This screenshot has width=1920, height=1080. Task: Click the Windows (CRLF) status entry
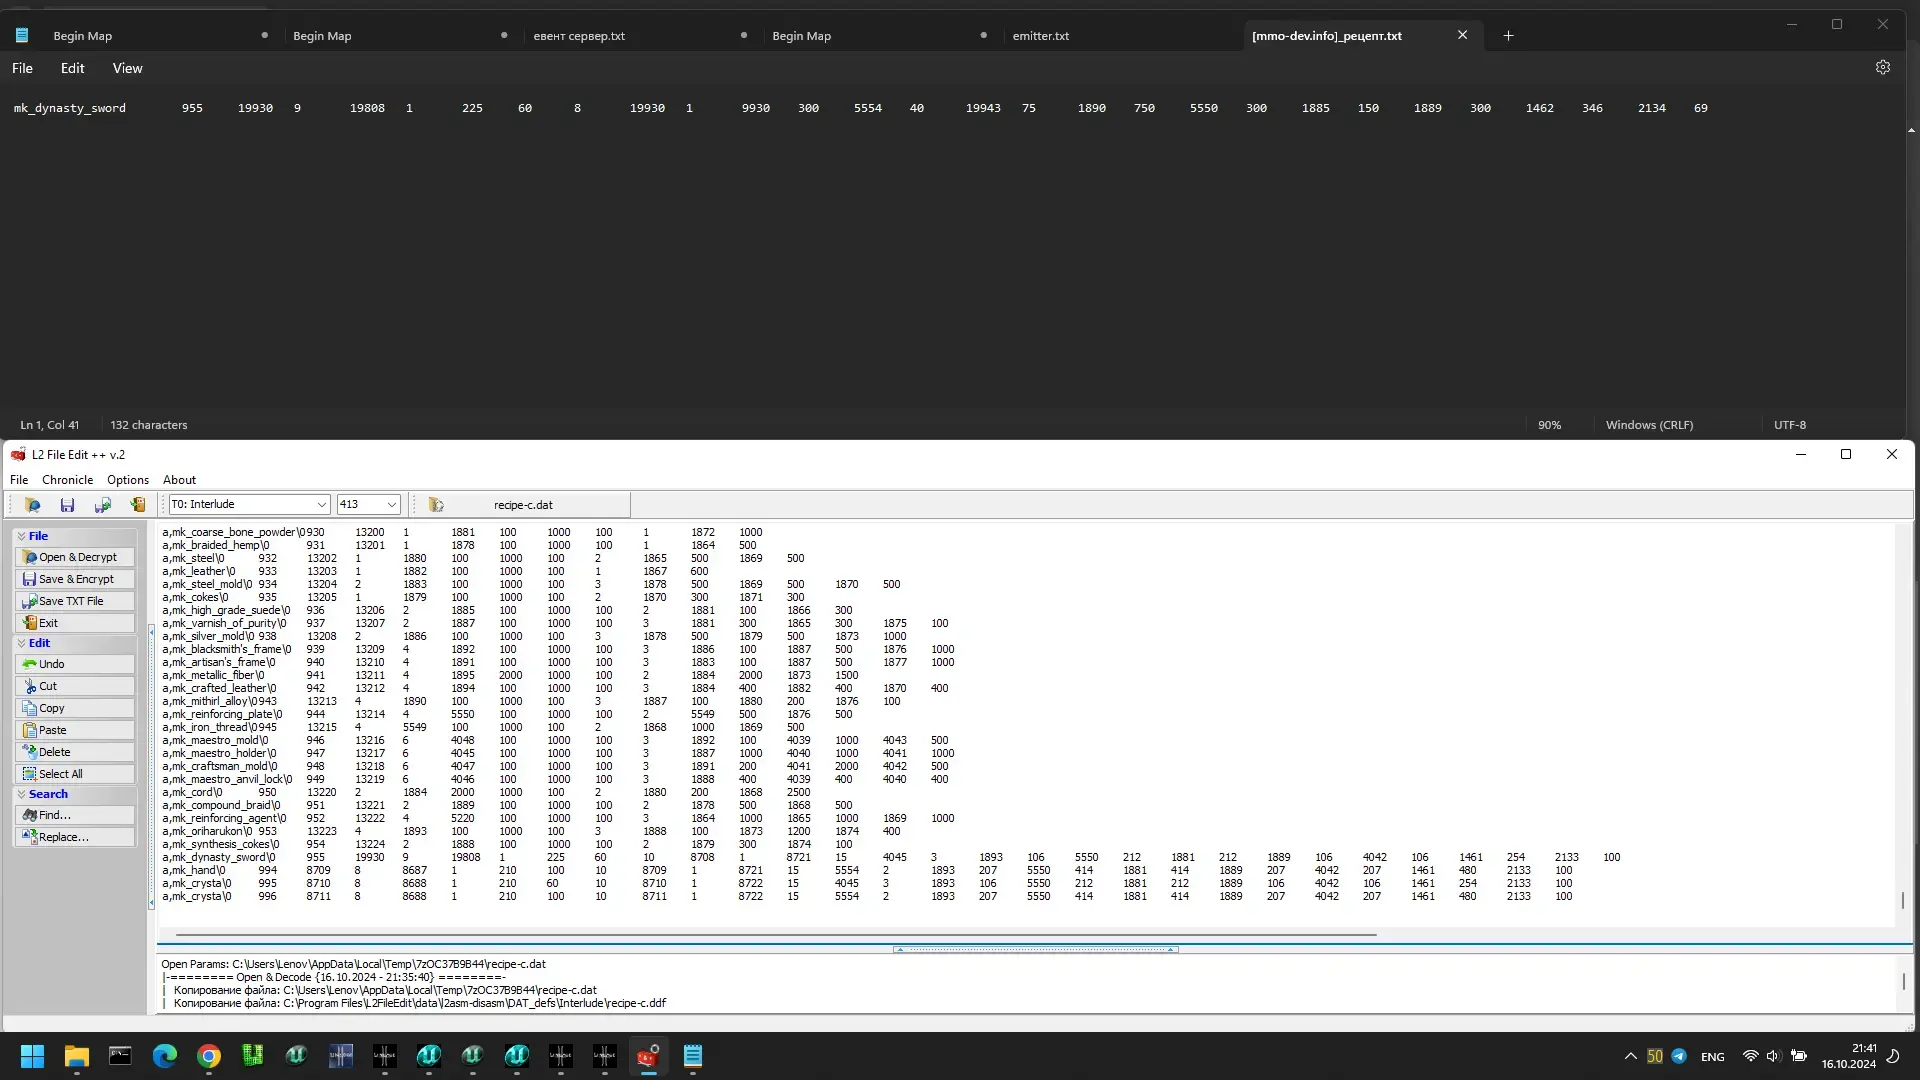(1649, 425)
